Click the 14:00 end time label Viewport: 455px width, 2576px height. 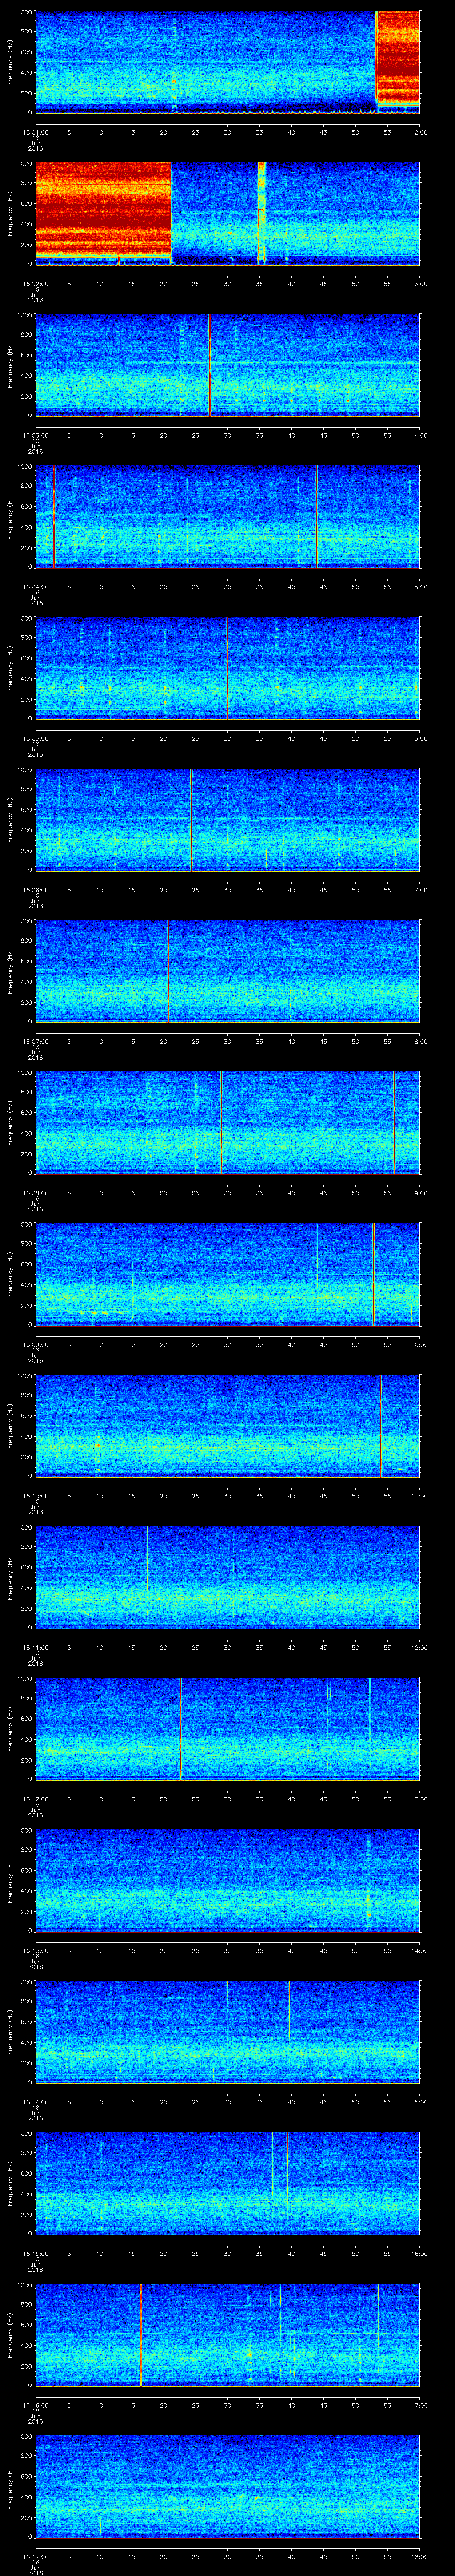419,1950
